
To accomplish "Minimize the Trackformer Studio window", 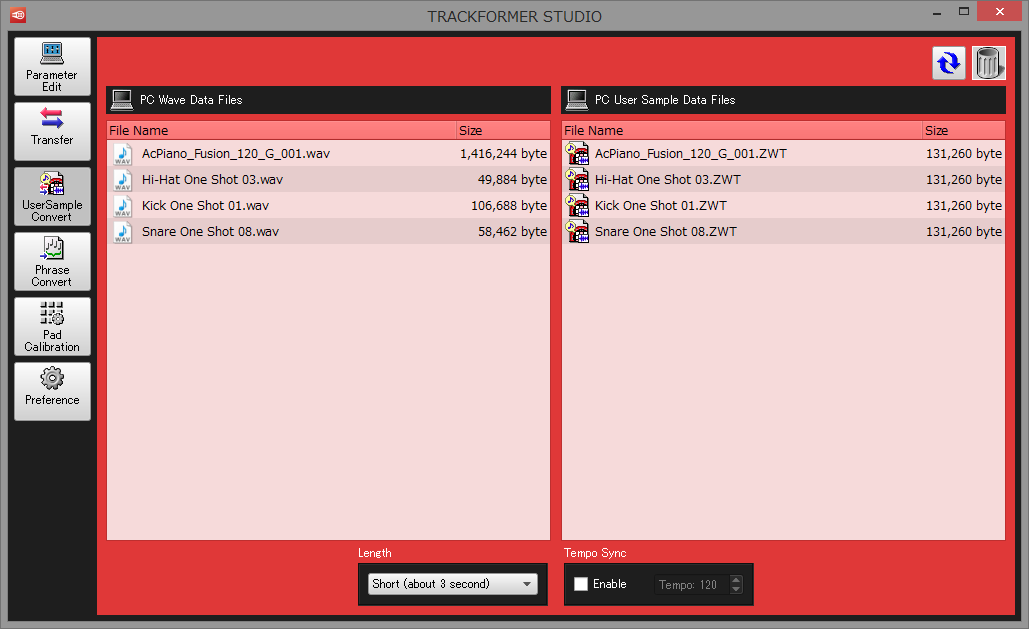I will (x=936, y=12).
